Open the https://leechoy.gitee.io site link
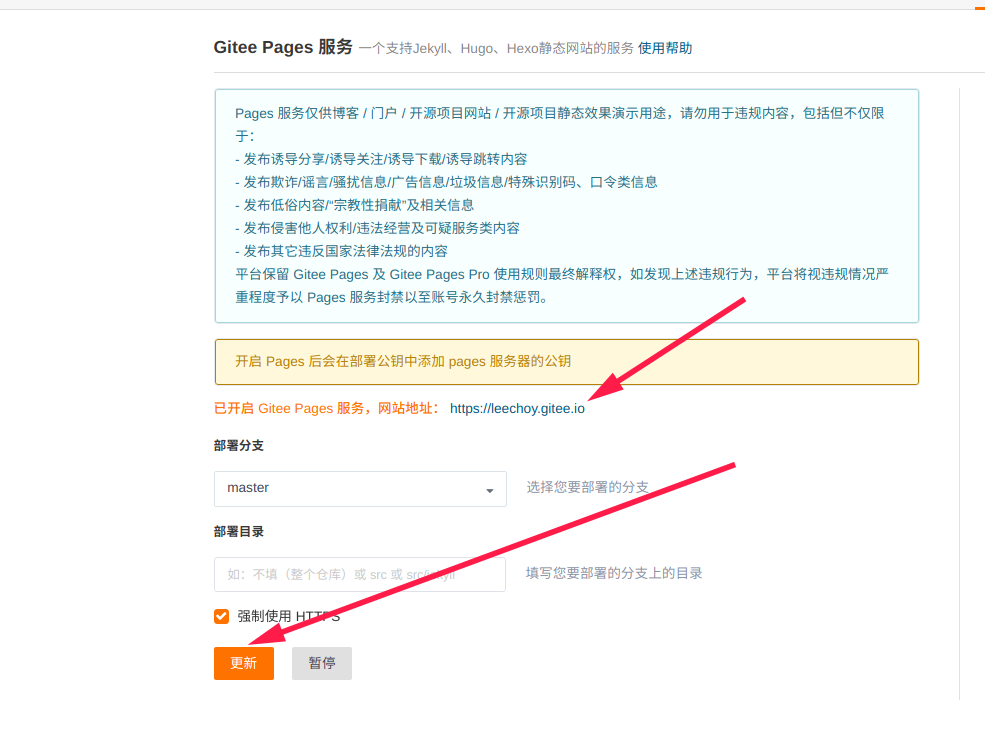 tap(517, 408)
